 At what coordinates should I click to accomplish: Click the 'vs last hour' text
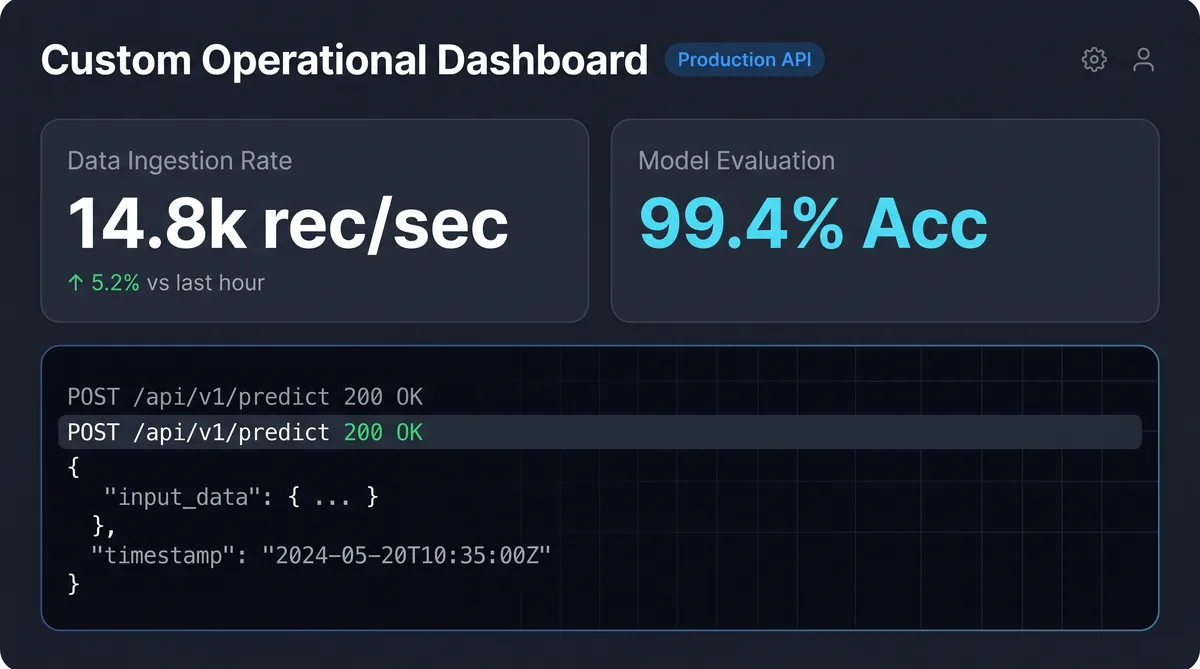coord(206,283)
